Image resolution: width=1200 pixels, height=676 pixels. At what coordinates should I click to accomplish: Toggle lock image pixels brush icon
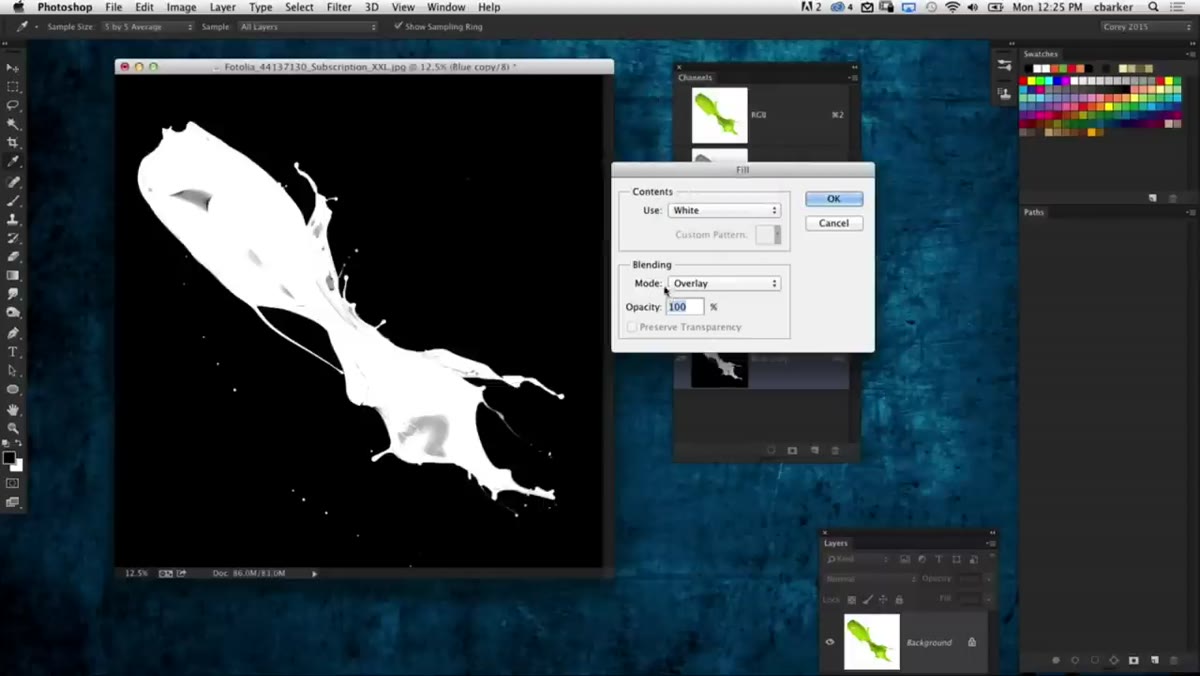pos(867,600)
